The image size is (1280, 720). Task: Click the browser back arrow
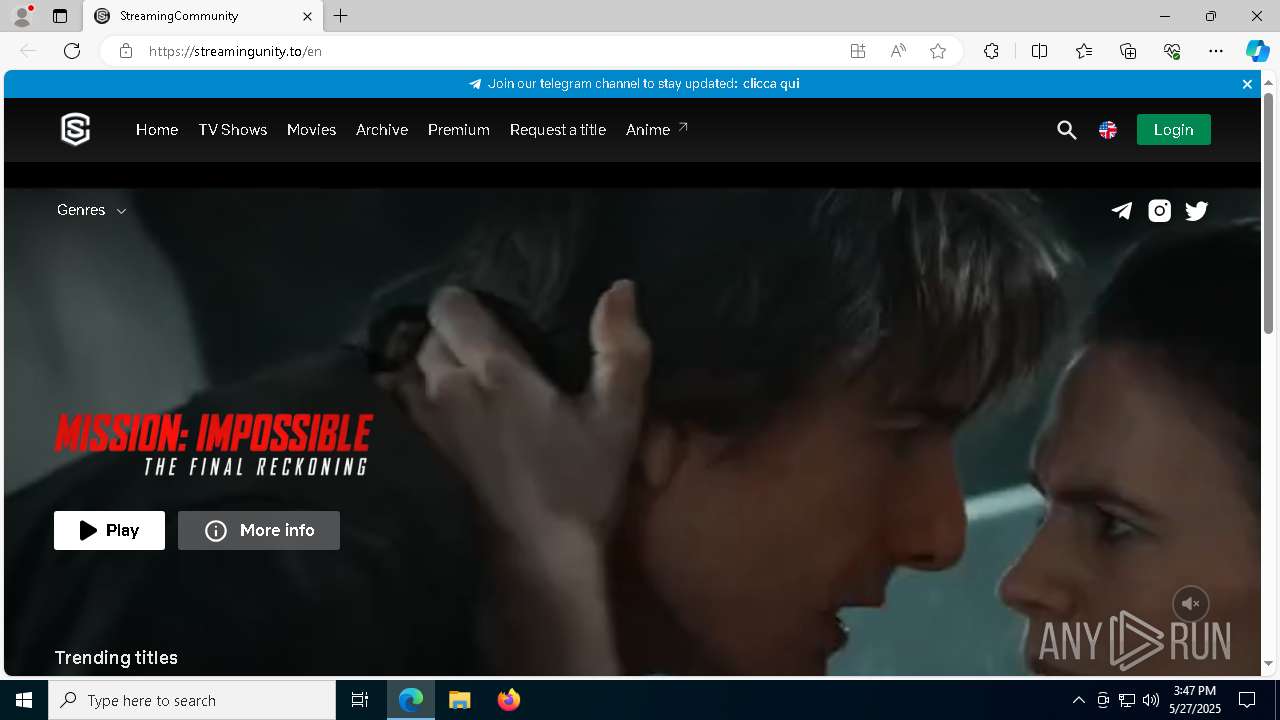pos(28,51)
